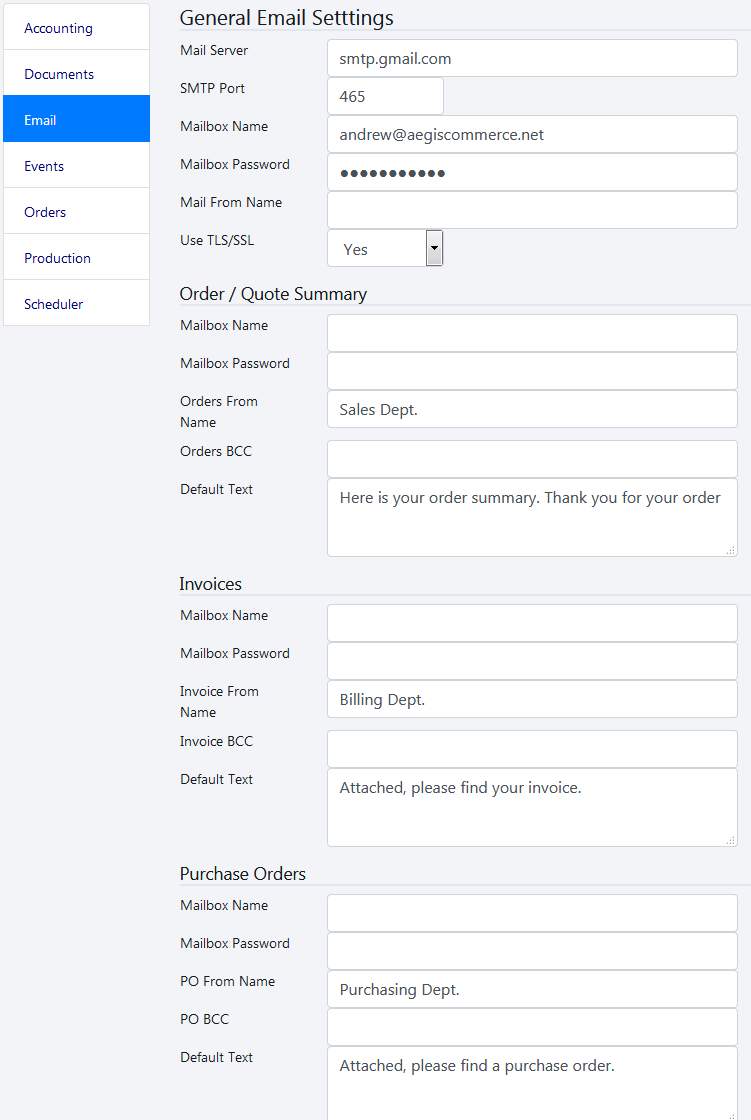The height and width of the screenshot is (1120, 751).
Task: Focus the SMTP Port input
Action: pyautogui.click(x=385, y=96)
